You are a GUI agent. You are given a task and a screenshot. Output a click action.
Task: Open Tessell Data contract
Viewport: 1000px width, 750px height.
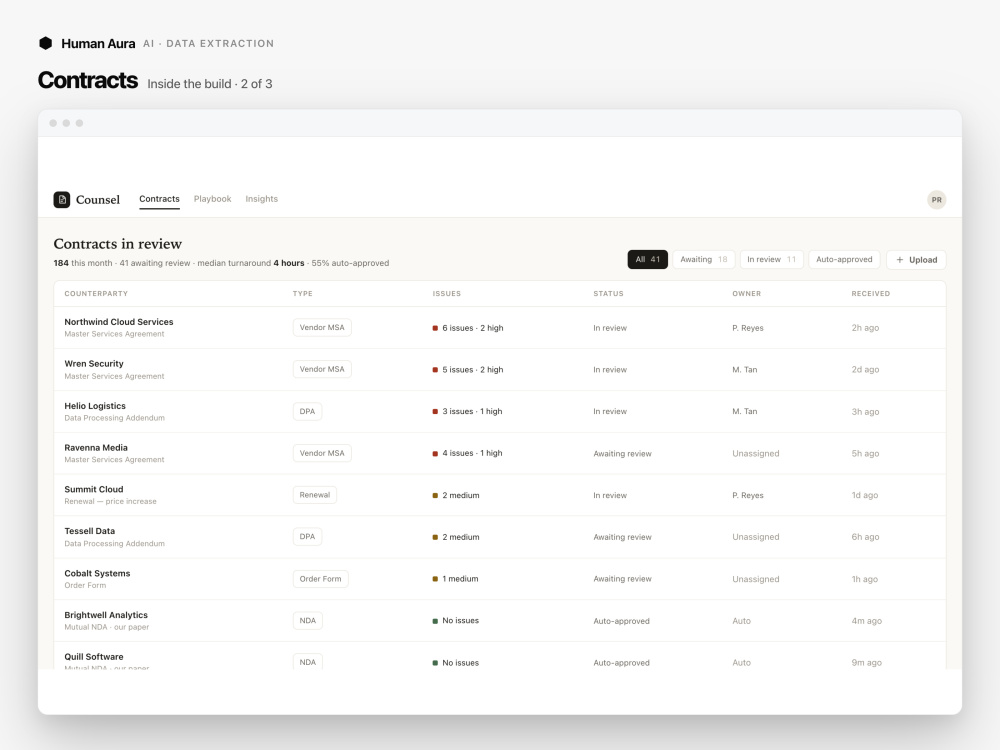[x=499, y=537]
